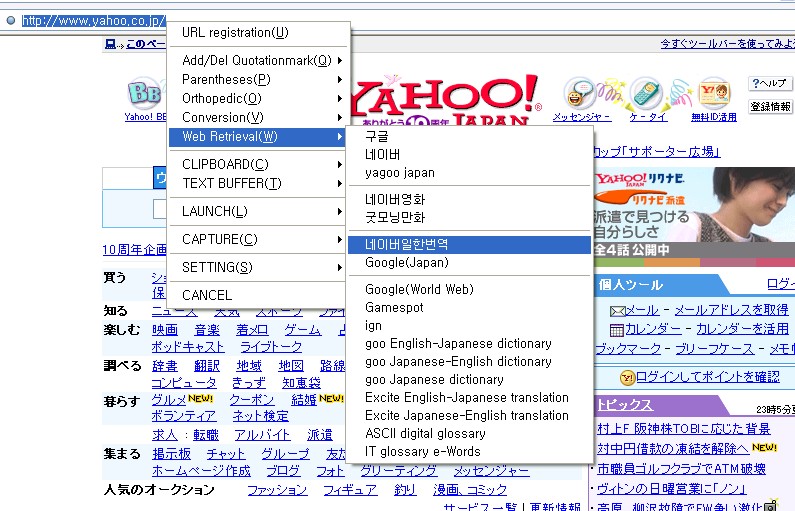Screen dimensions: 795x511
Task: Click the ?ヘルプ button
Action: pos(770,83)
